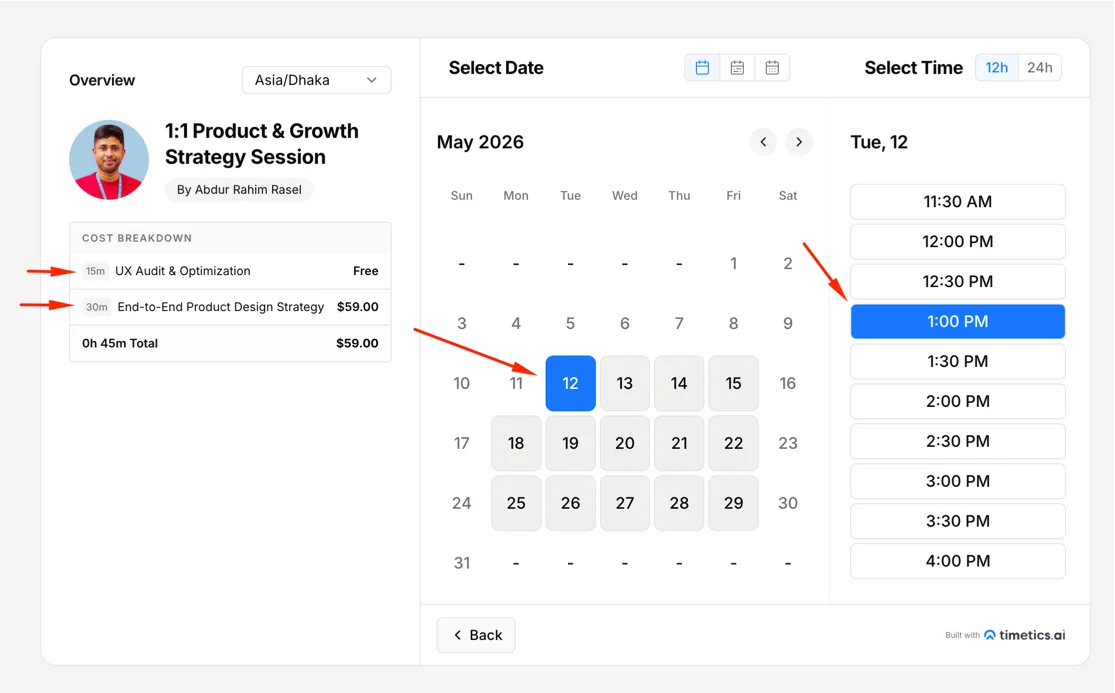Image resolution: width=1115 pixels, height=693 pixels.
Task: Choose the 2:00 PM time slot
Action: [958, 401]
